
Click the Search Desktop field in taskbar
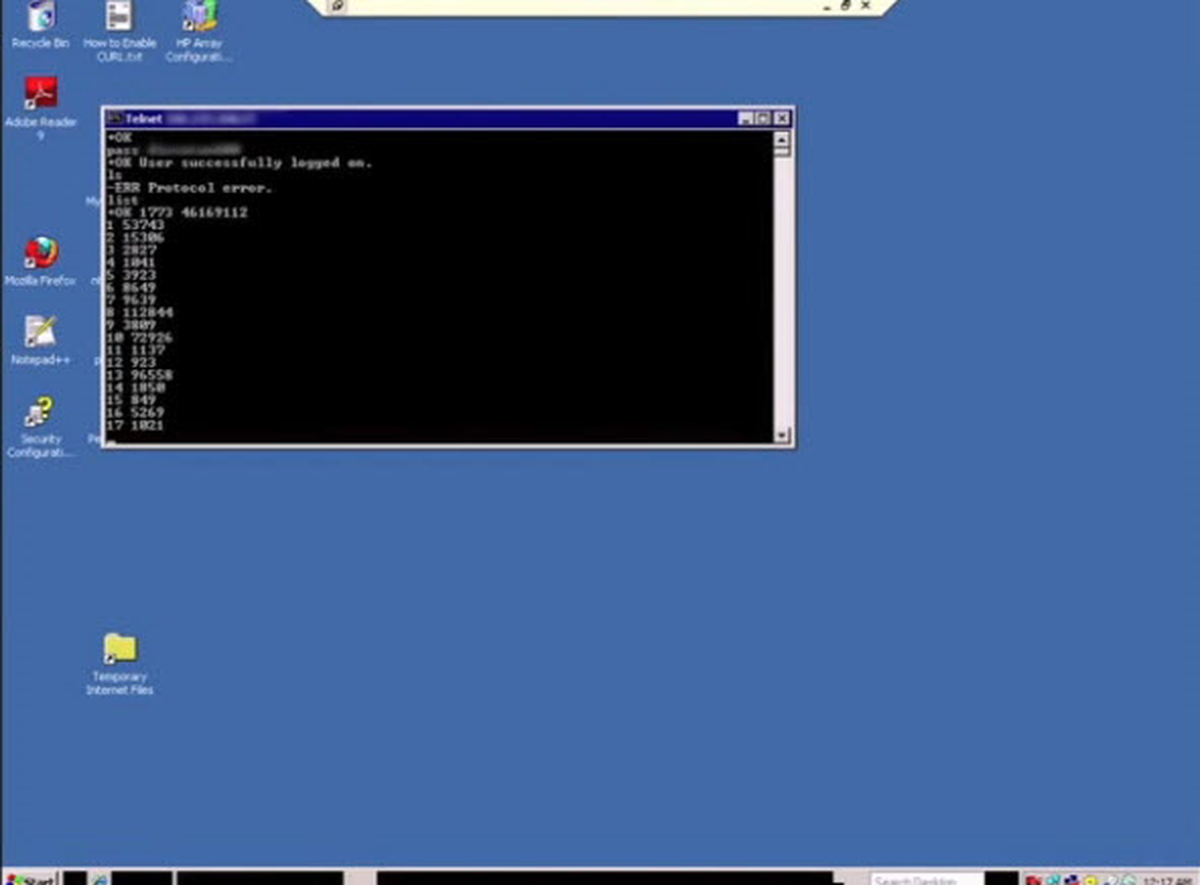coord(927,879)
